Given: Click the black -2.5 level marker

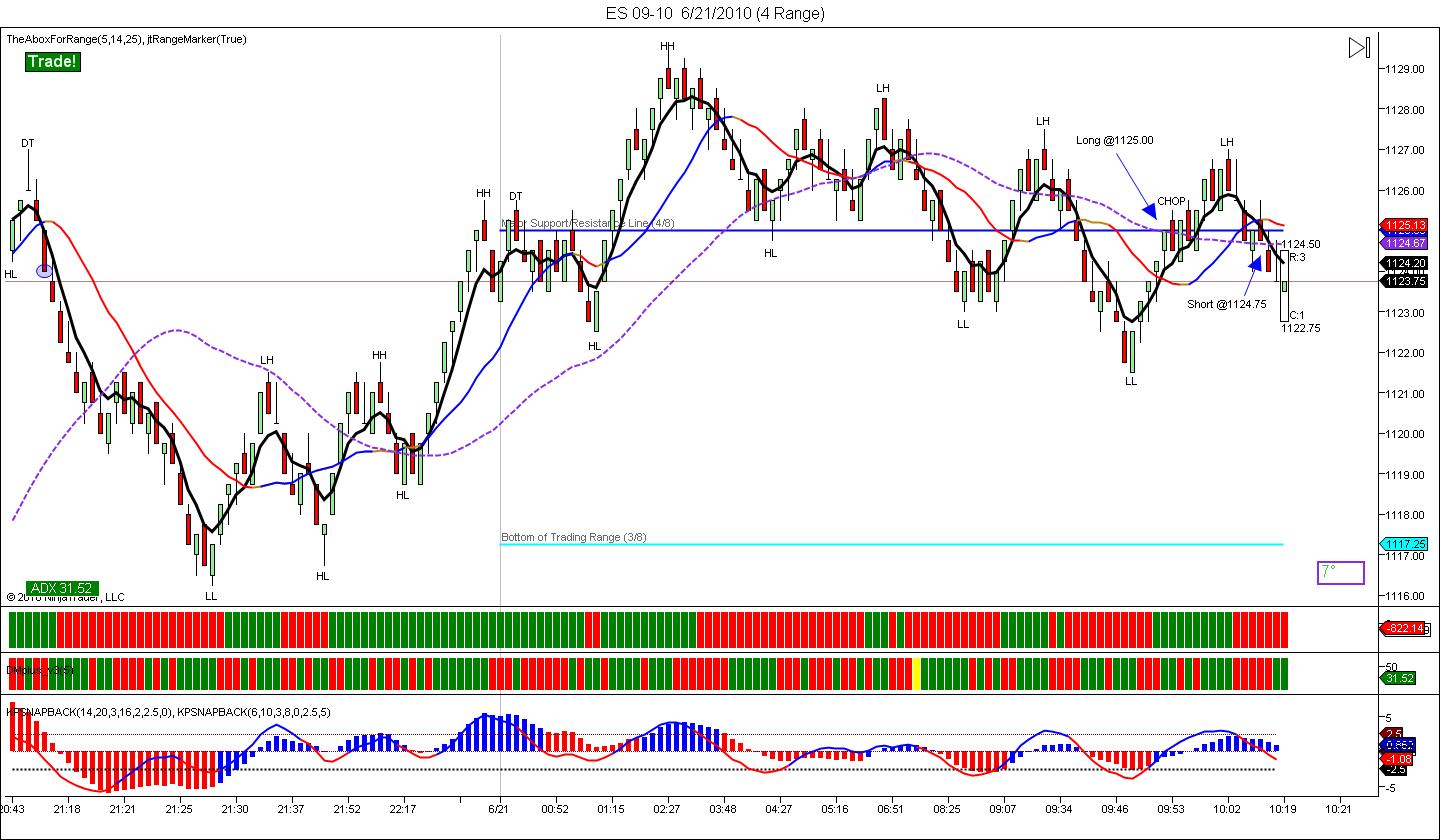Looking at the screenshot, I should (1393, 769).
